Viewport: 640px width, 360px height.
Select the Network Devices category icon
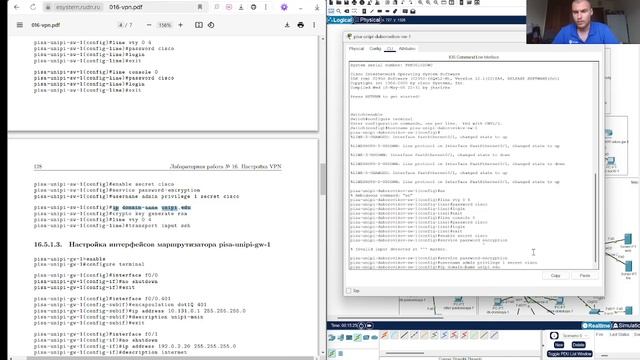point(332,338)
